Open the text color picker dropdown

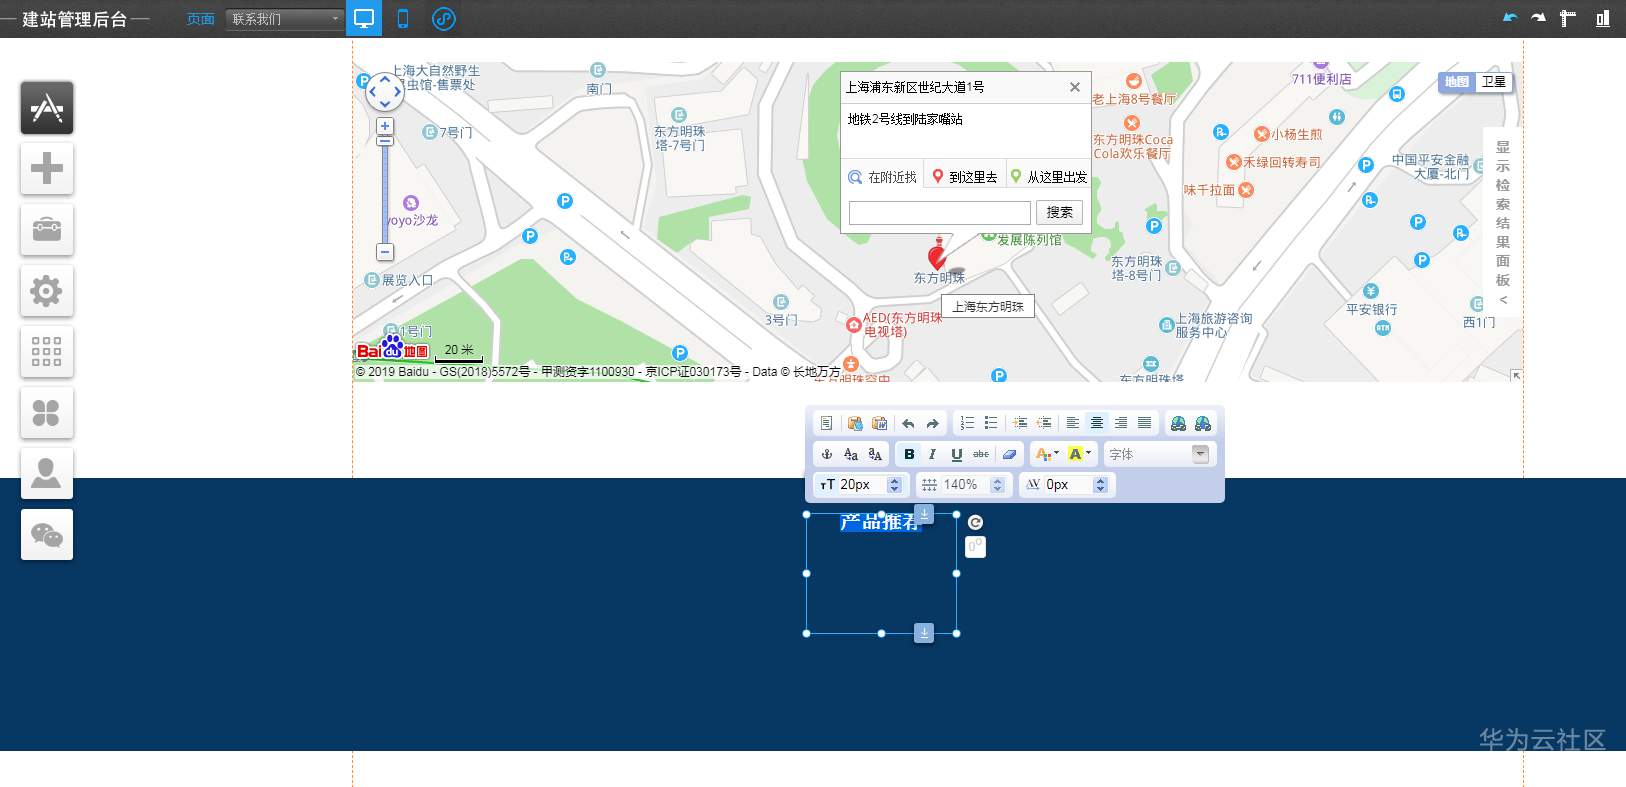[1047, 454]
